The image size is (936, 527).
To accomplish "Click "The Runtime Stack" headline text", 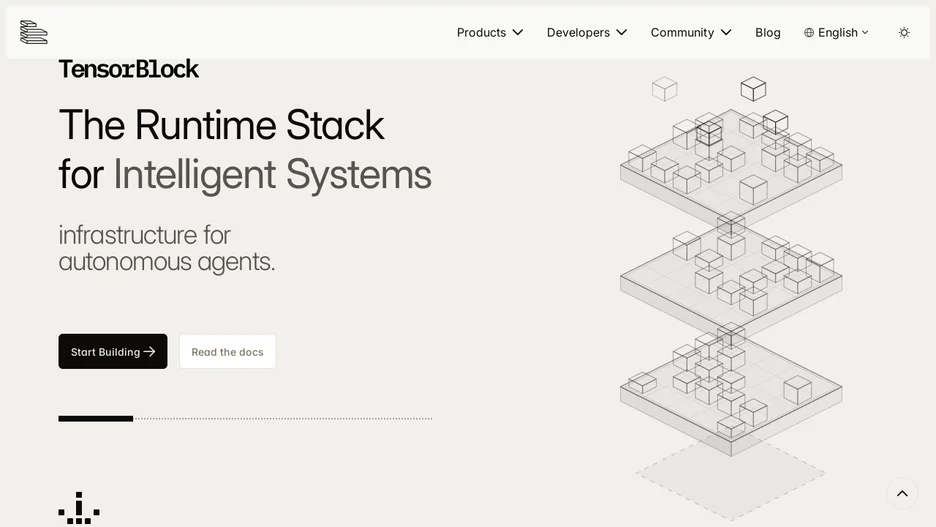I will (x=221, y=125).
